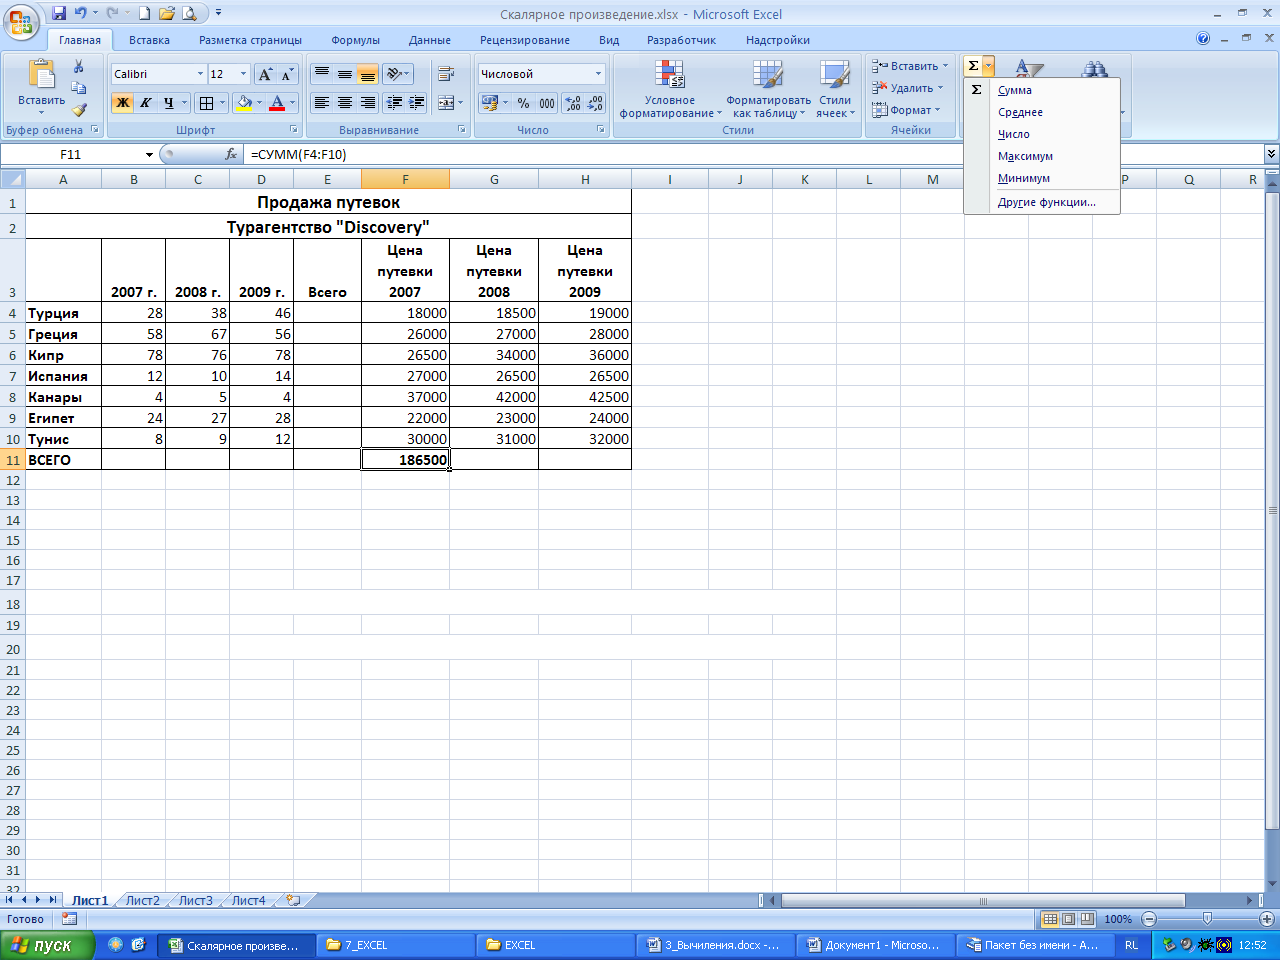This screenshot has width=1280, height=960.
Task: Click the Decrease Font Size icon
Action: click(x=287, y=74)
